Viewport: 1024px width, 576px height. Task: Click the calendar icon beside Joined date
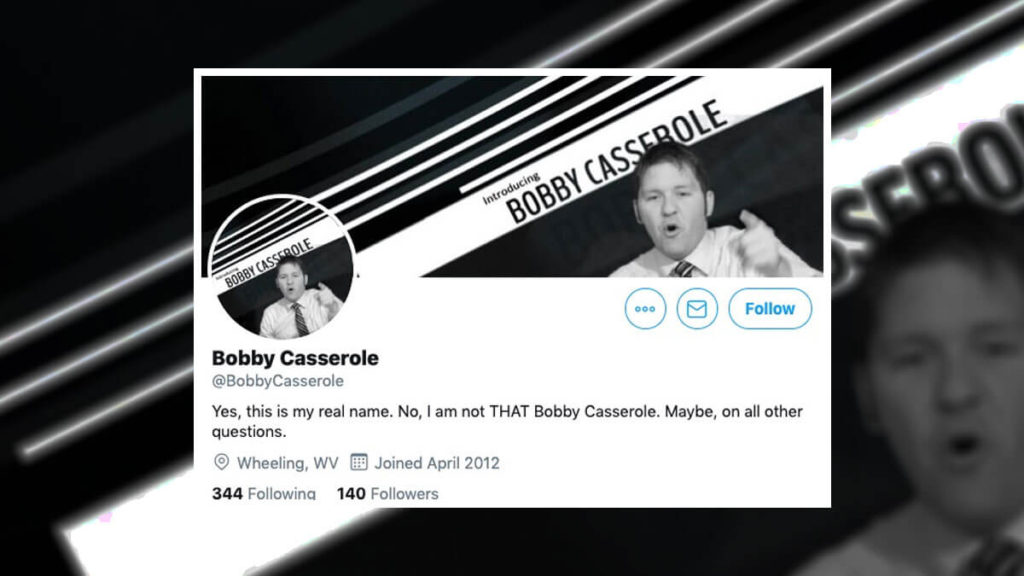coord(359,462)
